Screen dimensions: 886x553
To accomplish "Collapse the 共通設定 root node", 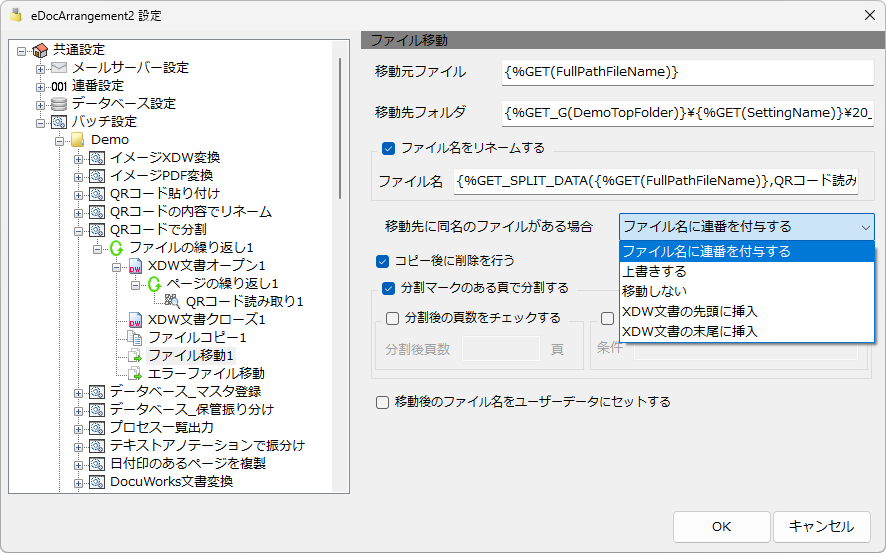I will point(21,51).
